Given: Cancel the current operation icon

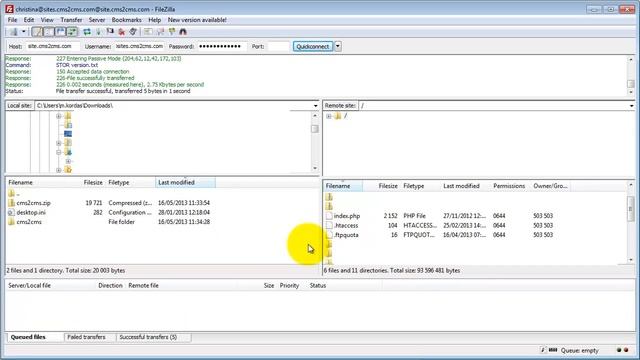Looking at the screenshot, I should 110,32.
